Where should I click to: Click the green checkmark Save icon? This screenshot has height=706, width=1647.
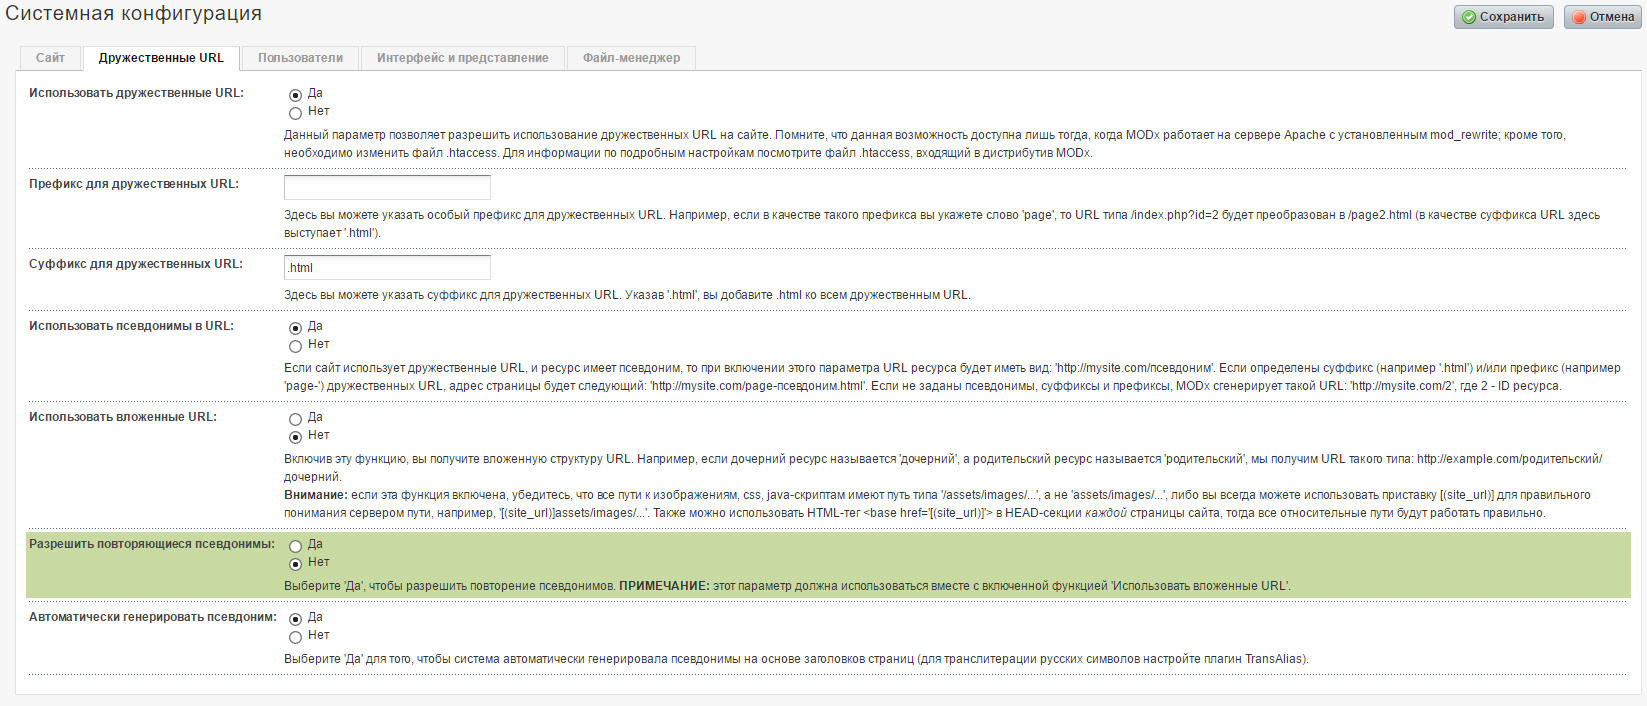click(x=1468, y=17)
